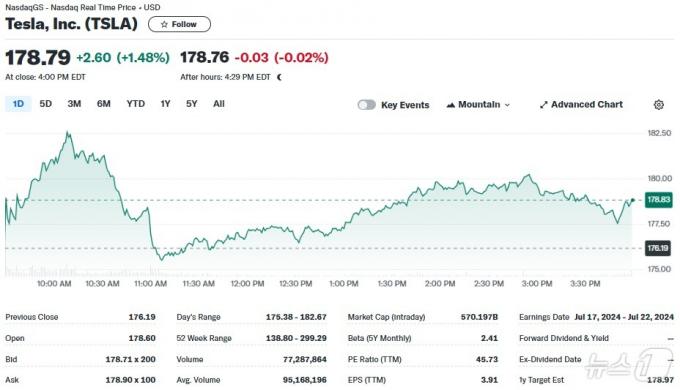Screen dimensions: 680x390
Task: Click the Previous Close value 176.19
Action: click(142, 317)
